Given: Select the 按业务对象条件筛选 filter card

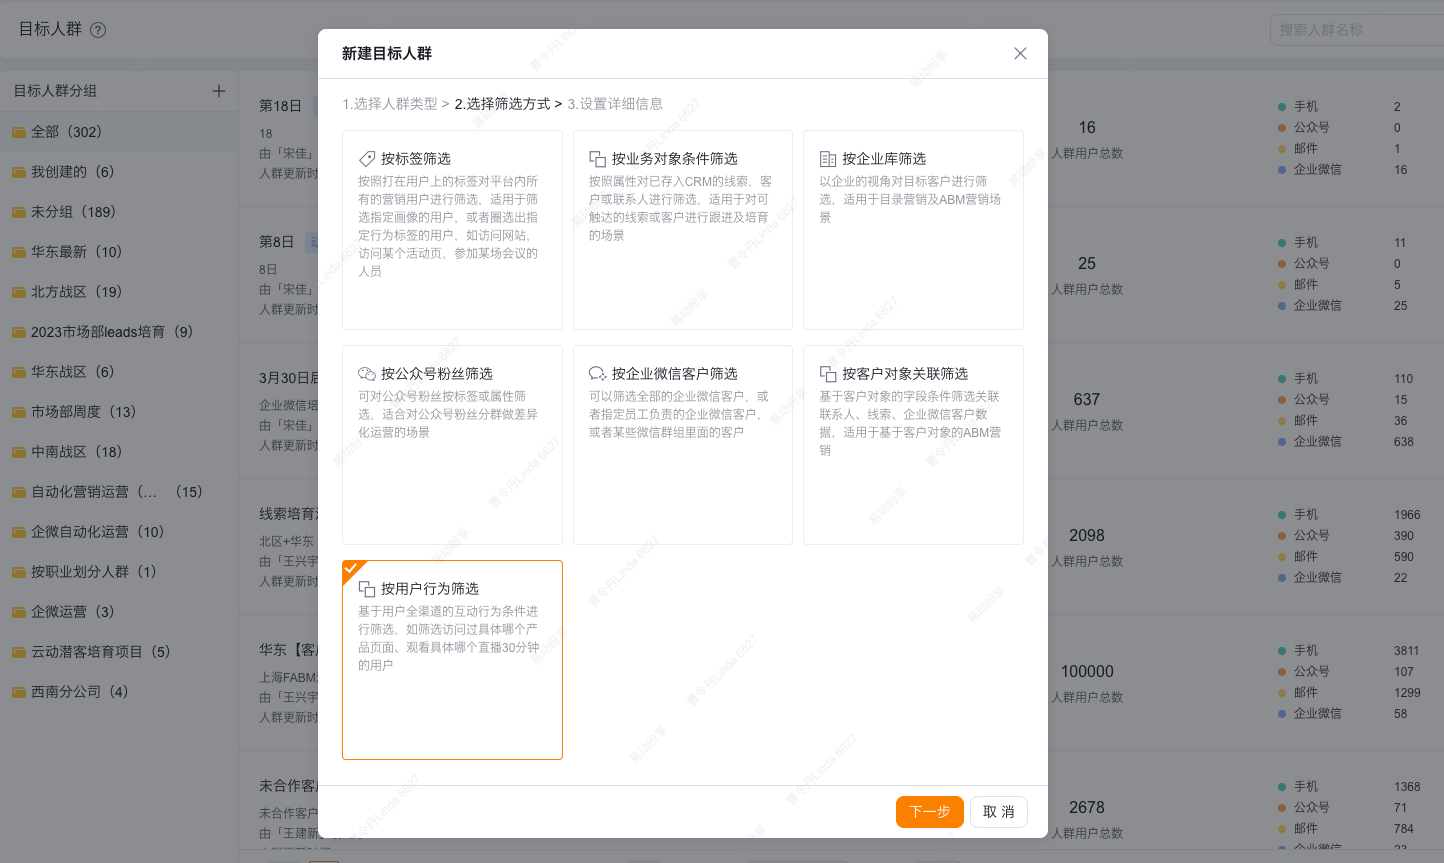Looking at the screenshot, I should pyautogui.click(x=683, y=230).
